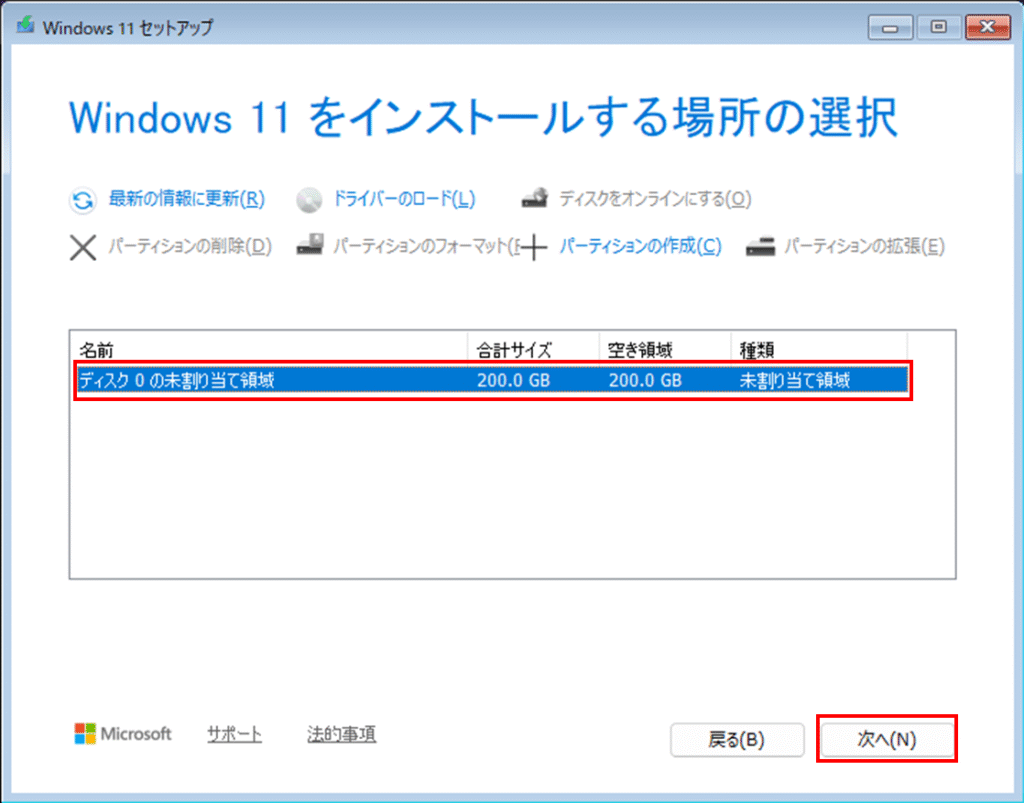1024x803 pixels.
Task: Open the サポート link
Action: pyautogui.click(x=234, y=734)
